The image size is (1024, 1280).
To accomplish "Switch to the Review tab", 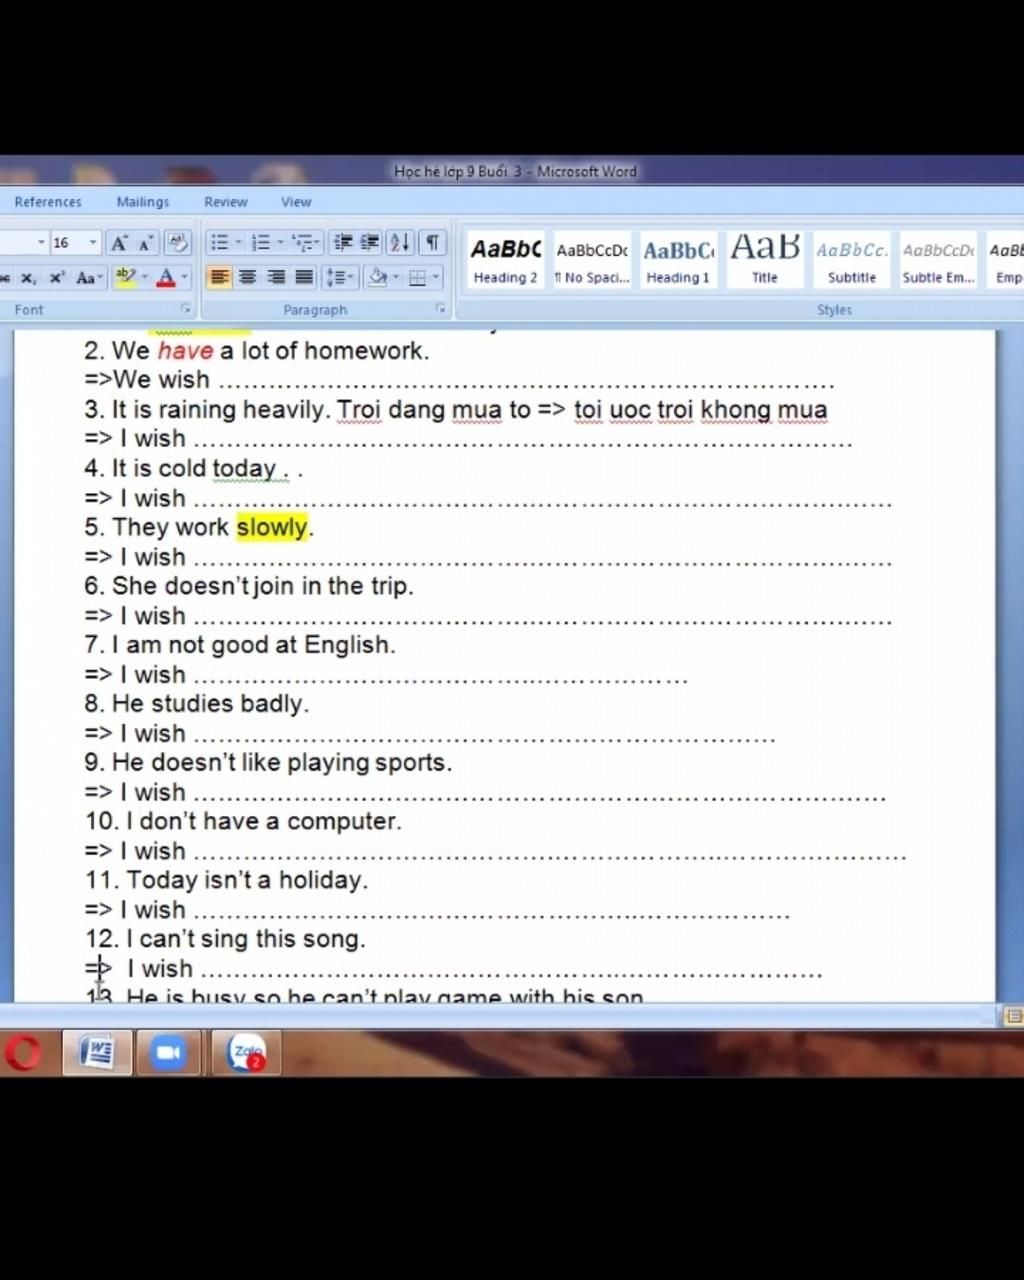I will (226, 202).
